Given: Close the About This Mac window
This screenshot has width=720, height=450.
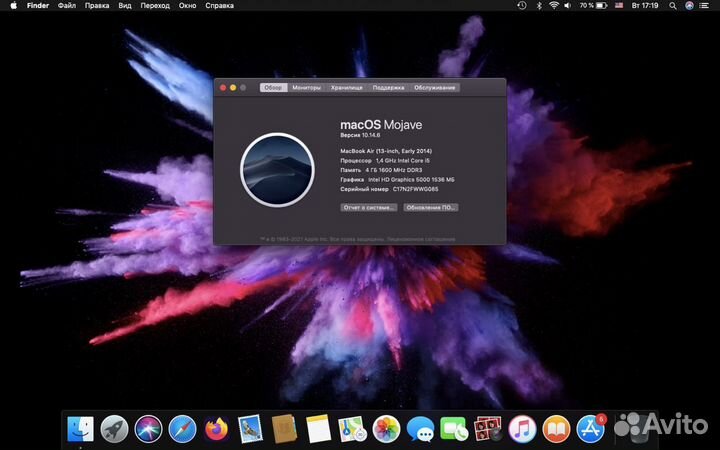Looking at the screenshot, I should 223,87.
